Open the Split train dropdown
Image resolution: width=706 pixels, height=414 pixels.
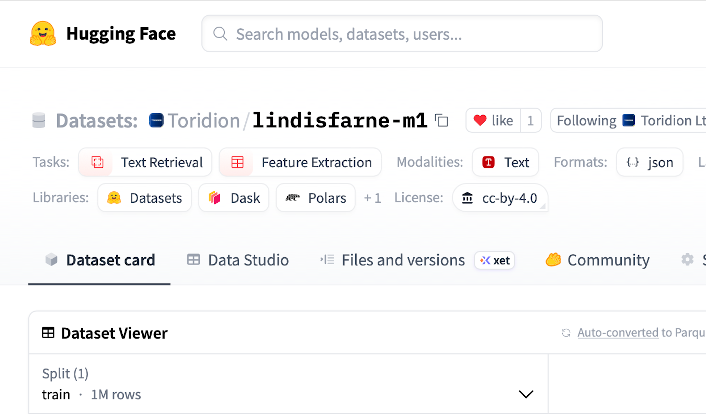pyautogui.click(x=288, y=384)
